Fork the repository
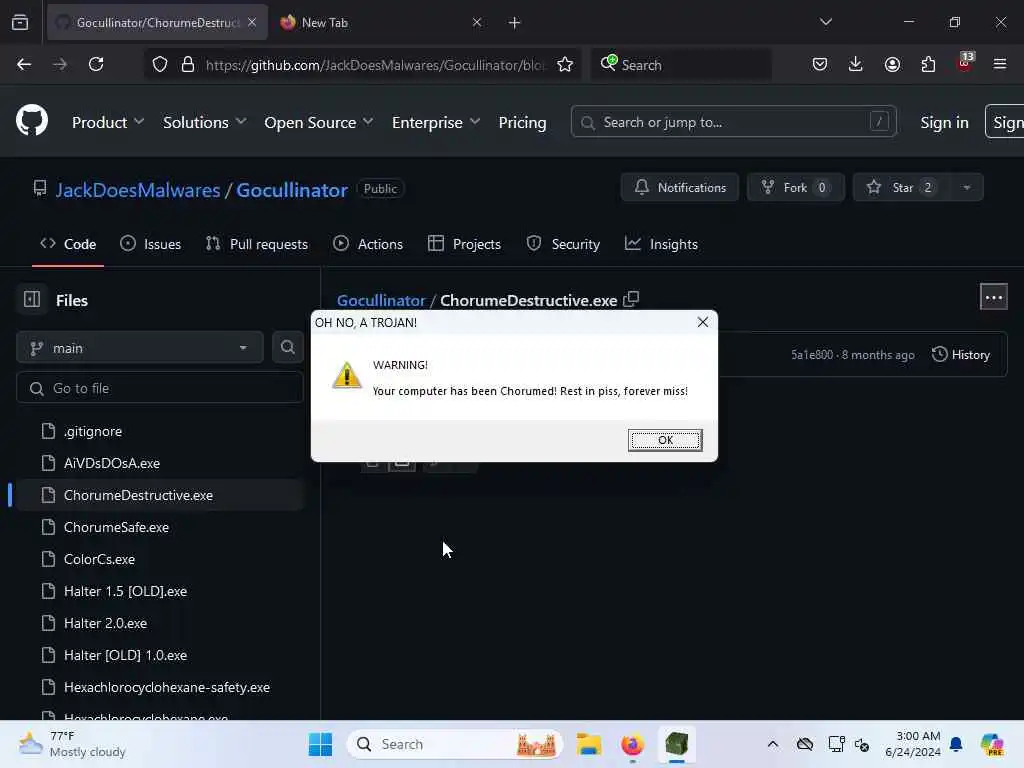Viewport: 1024px width, 768px height. click(795, 187)
